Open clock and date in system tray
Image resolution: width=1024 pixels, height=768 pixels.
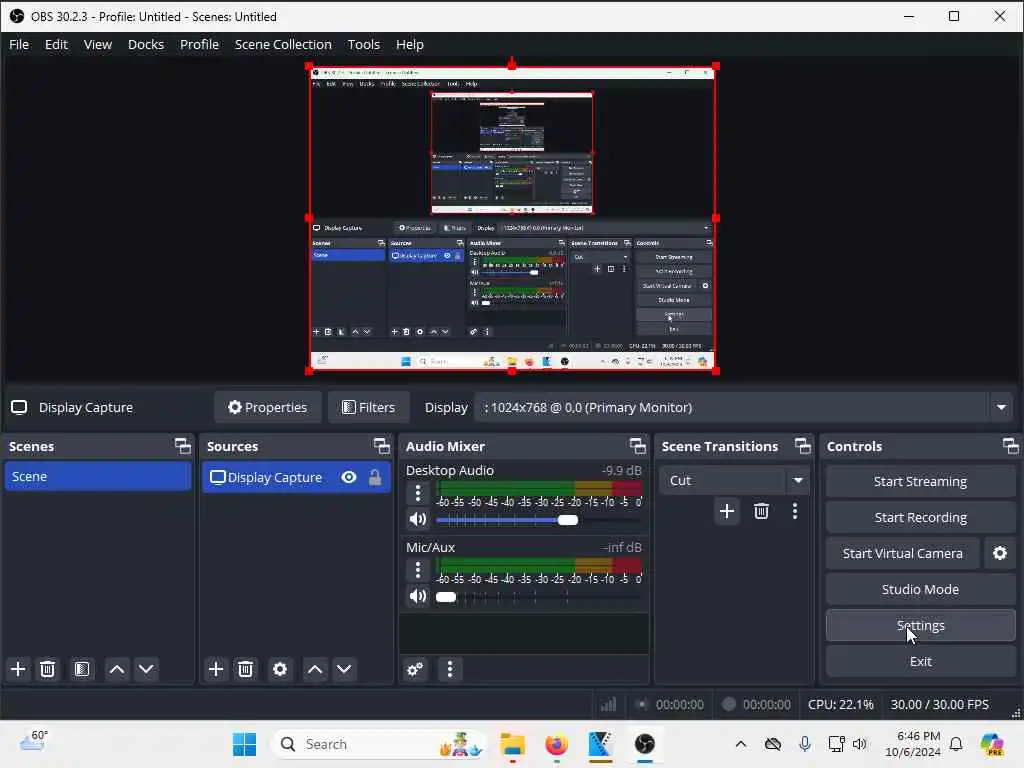click(912, 744)
